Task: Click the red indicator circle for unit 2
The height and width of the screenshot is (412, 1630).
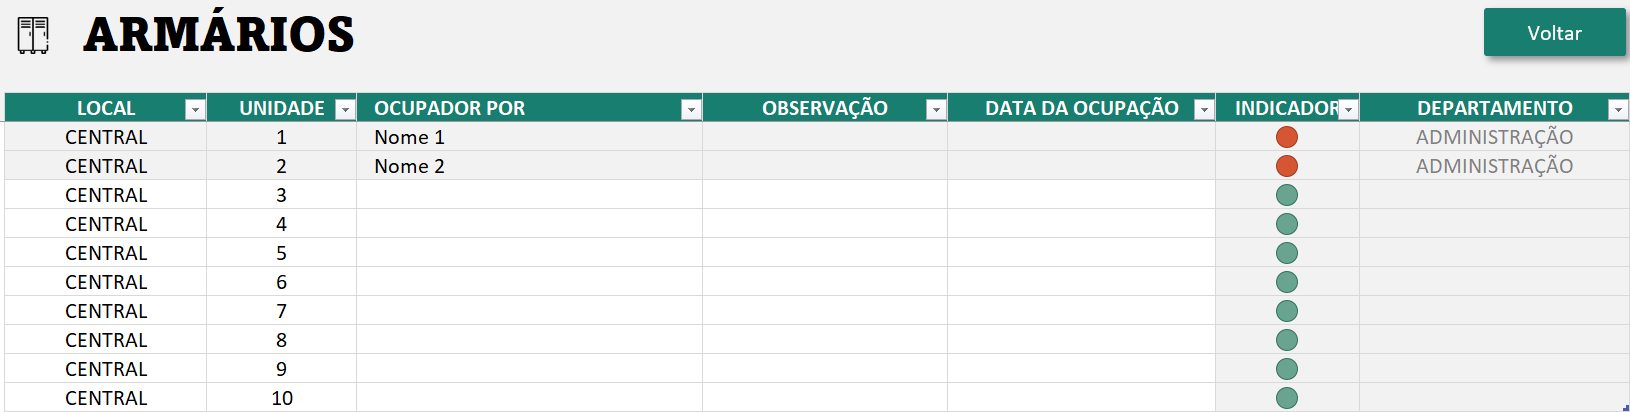Action: click(x=1287, y=166)
